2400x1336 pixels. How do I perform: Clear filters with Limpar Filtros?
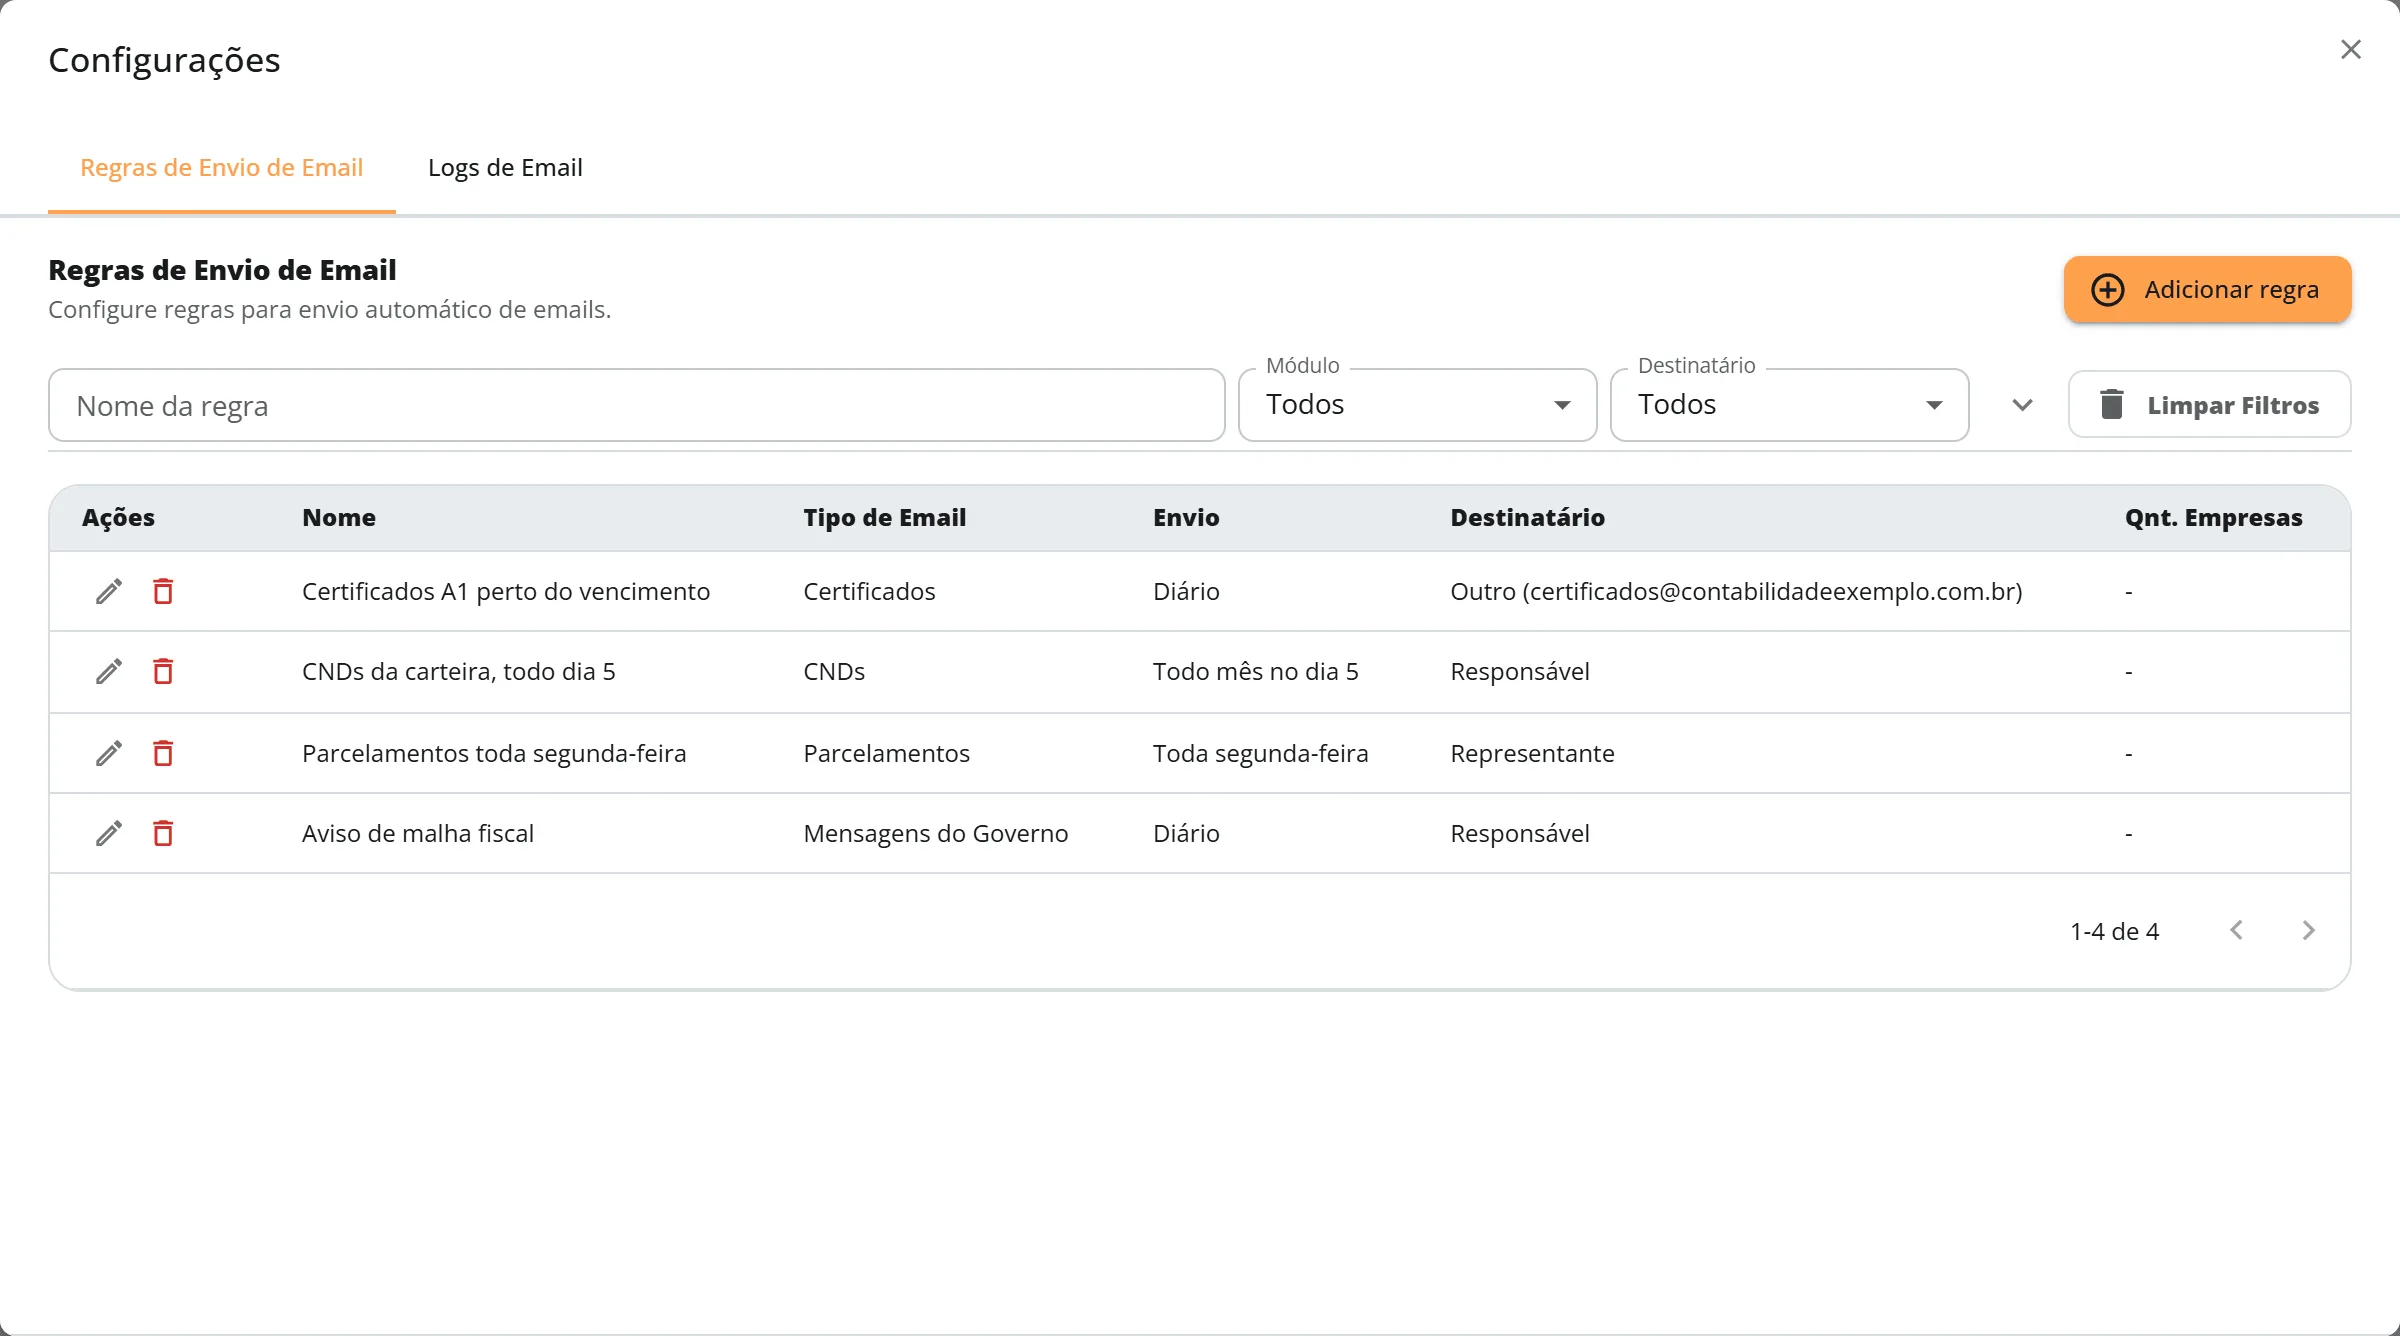tap(2209, 405)
